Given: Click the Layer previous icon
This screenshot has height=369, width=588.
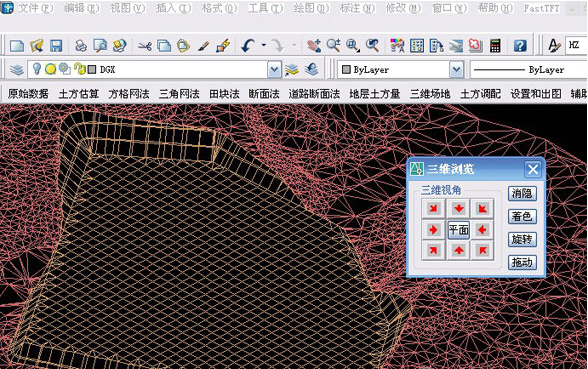Looking at the screenshot, I should (311, 69).
